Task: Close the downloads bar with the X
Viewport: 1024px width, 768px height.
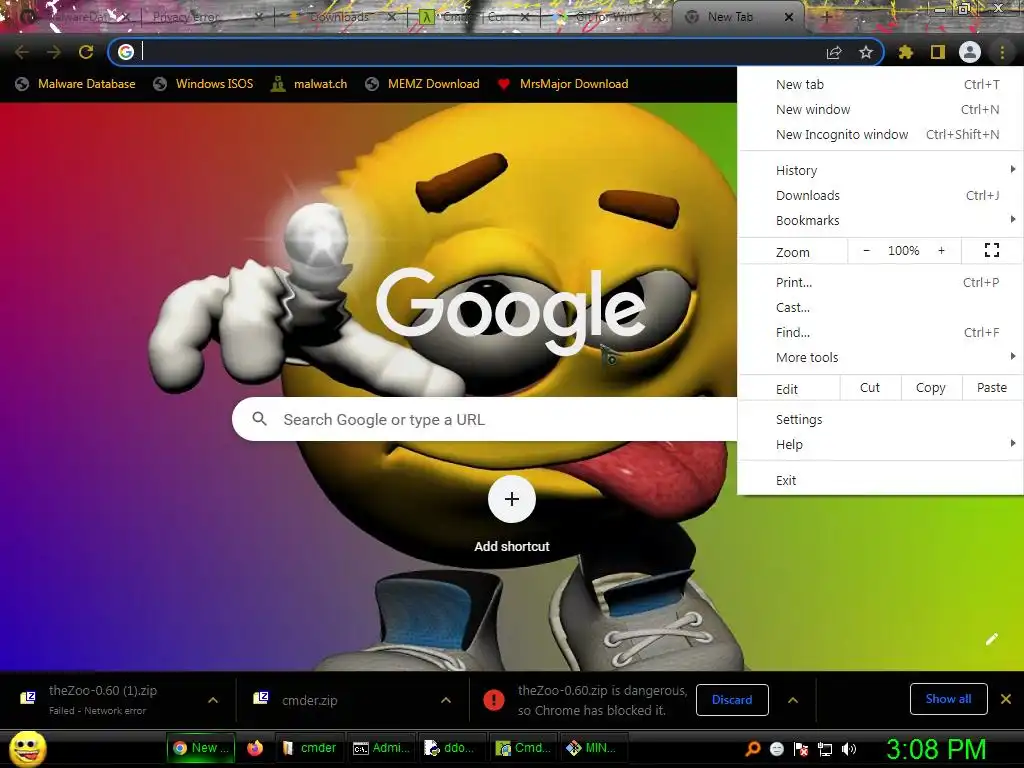Action: [x=1006, y=699]
